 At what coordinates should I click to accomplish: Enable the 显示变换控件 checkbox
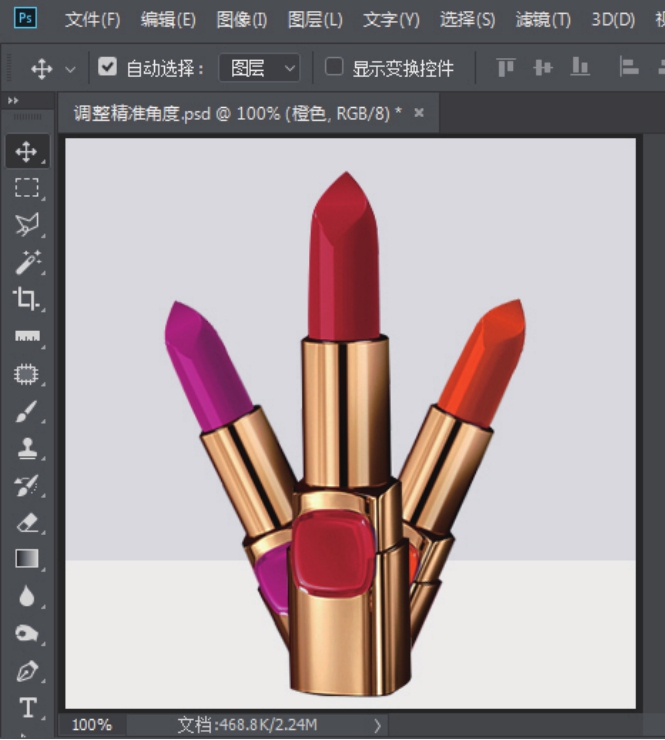pyautogui.click(x=334, y=67)
